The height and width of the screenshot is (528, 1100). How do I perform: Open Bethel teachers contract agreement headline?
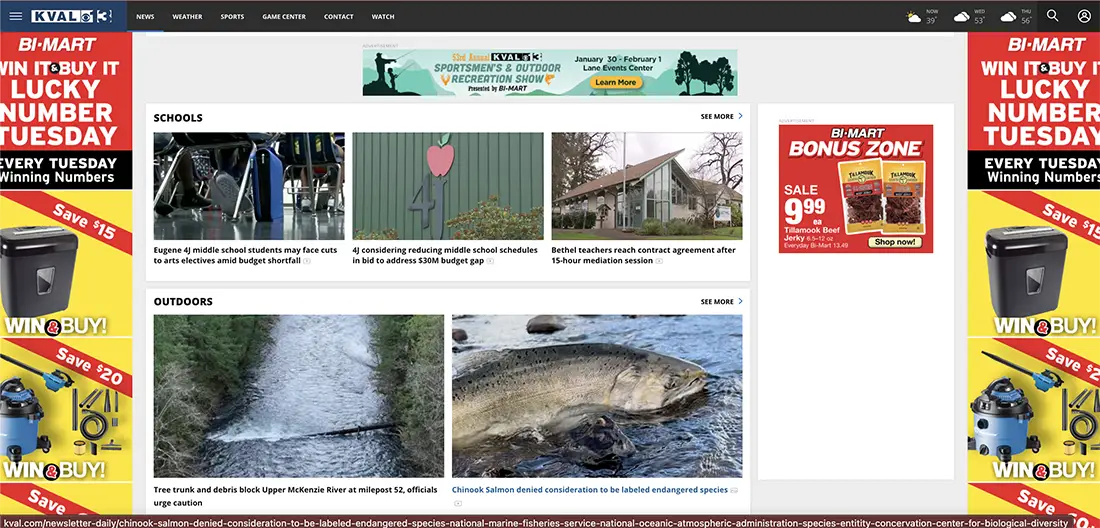pos(643,255)
